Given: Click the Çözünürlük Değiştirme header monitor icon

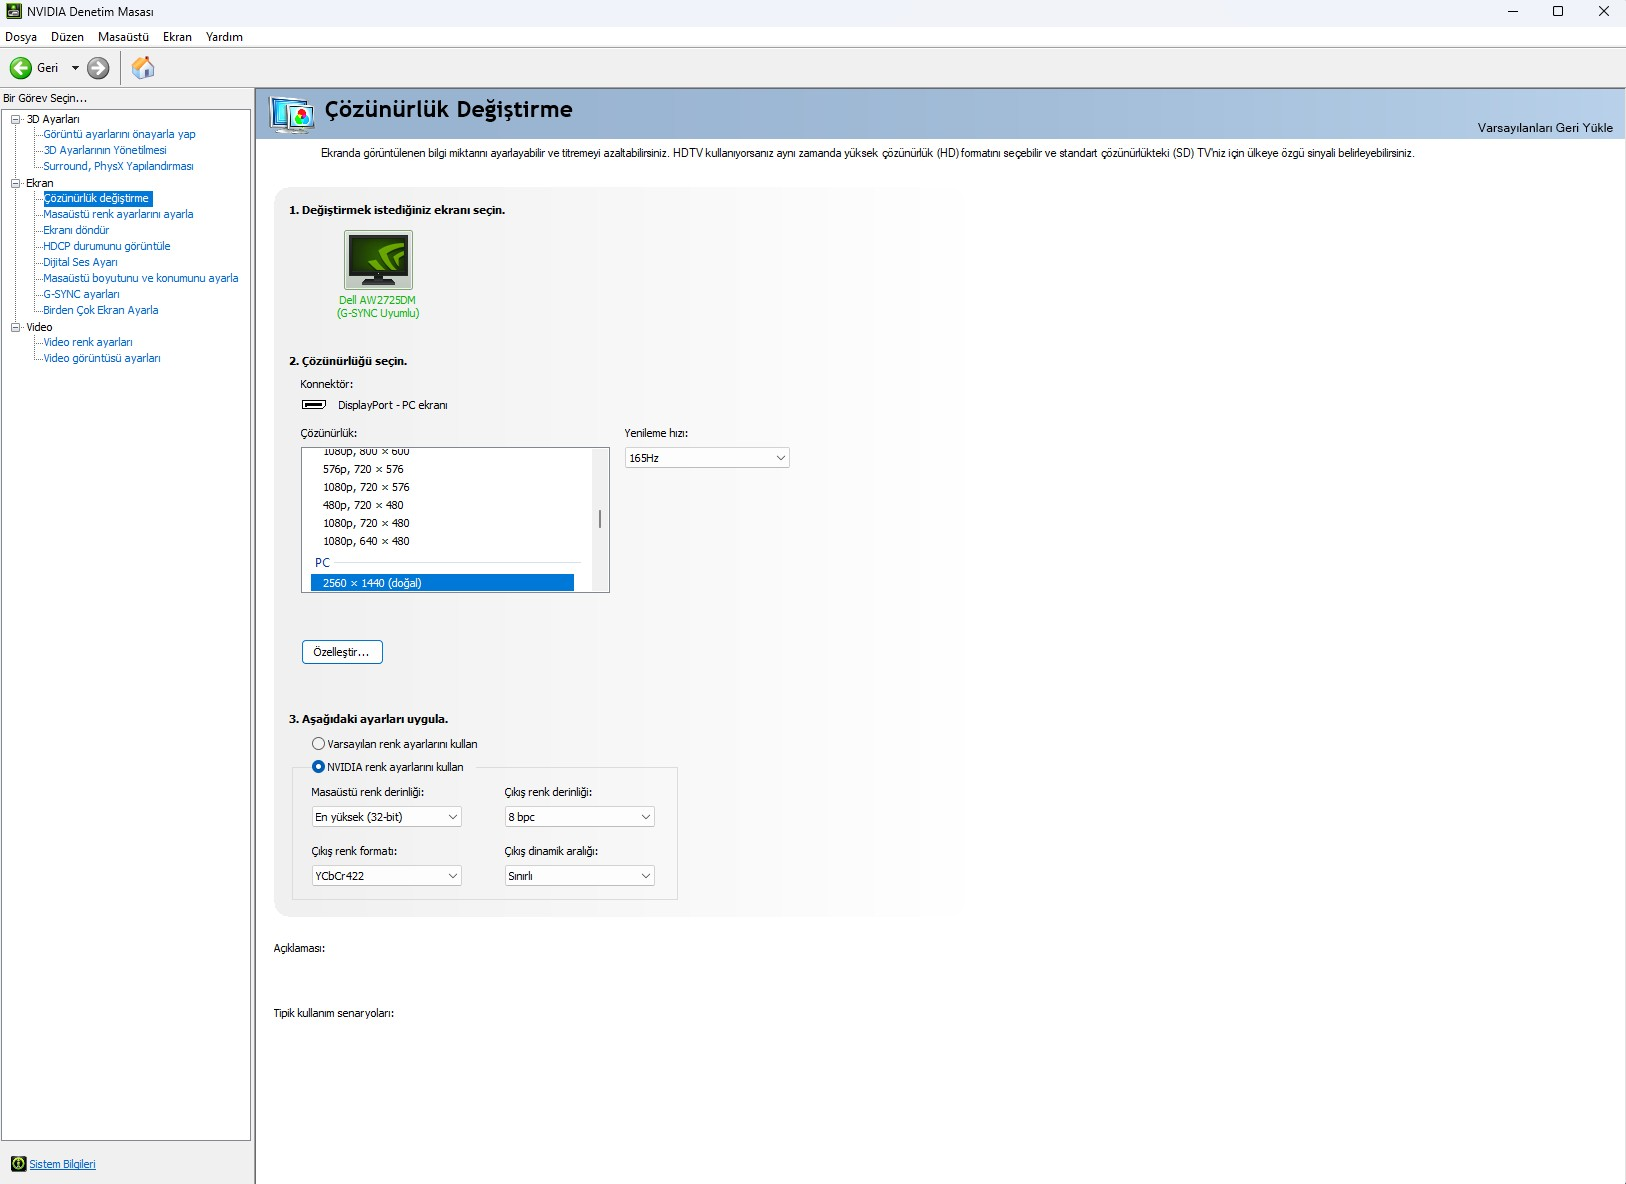Looking at the screenshot, I should (292, 114).
